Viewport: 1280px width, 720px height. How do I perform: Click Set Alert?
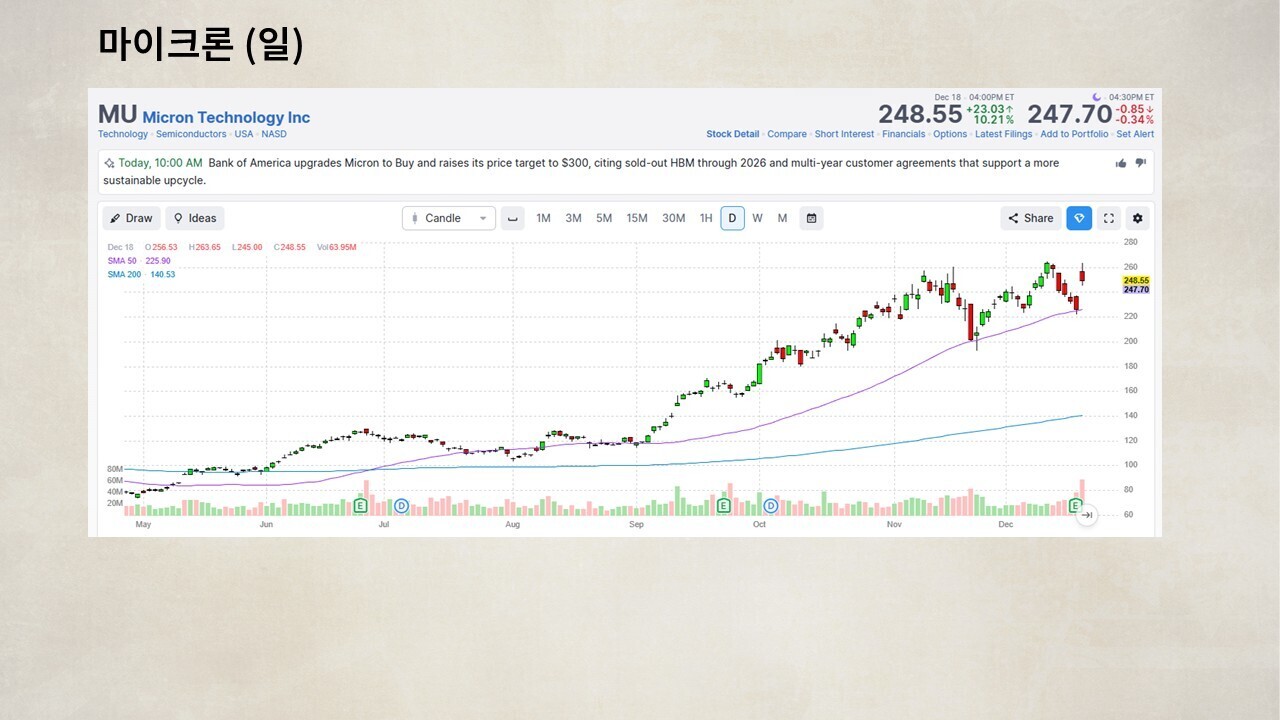coord(1135,134)
